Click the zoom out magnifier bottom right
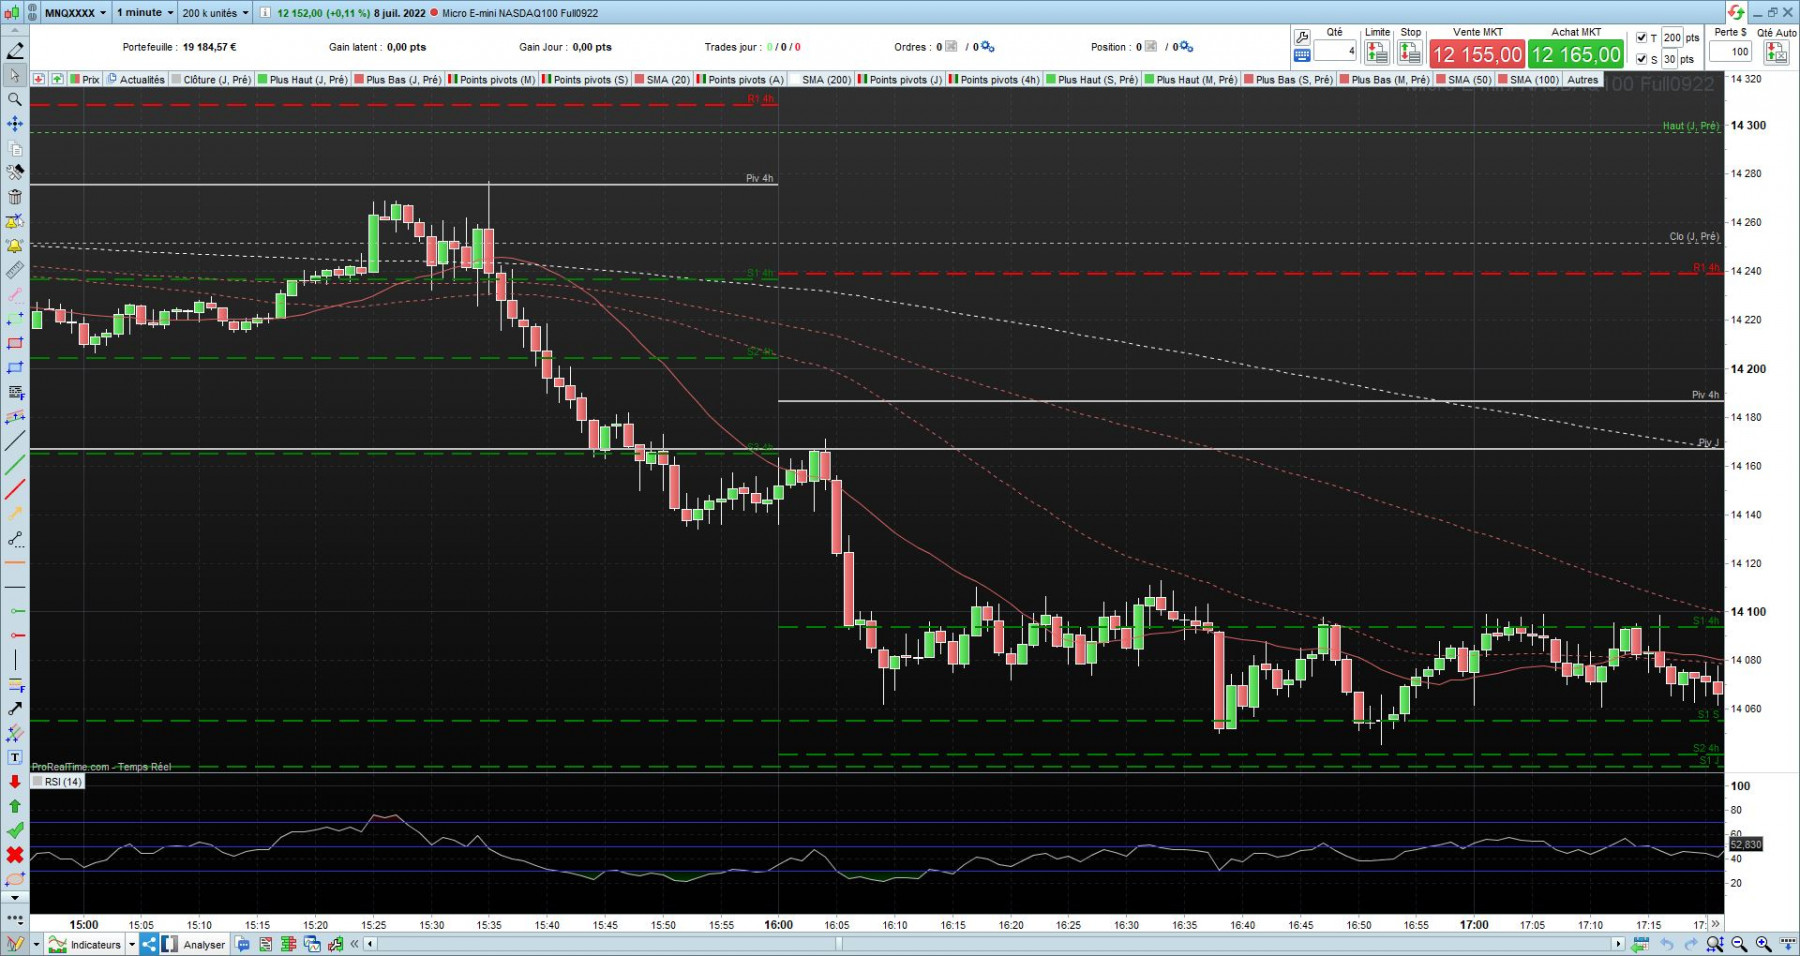The height and width of the screenshot is (956, 1800). pos(1739,944)
